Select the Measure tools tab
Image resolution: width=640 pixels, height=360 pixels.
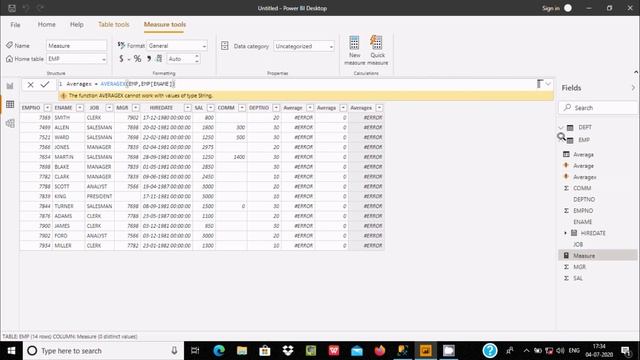(165, 24)
